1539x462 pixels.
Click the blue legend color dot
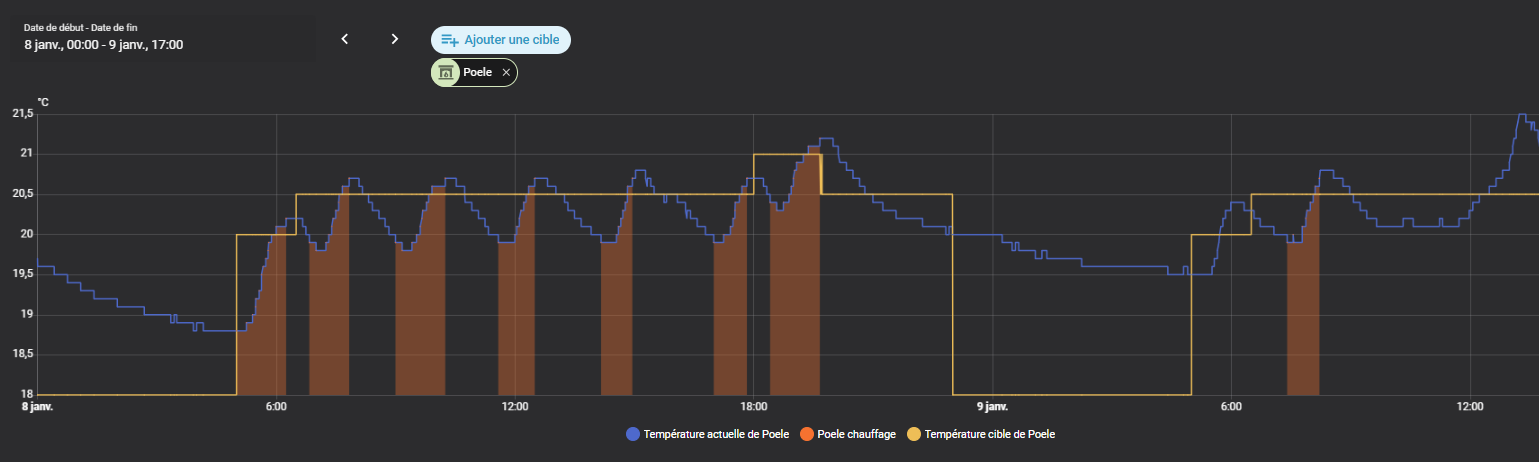(632, 434)
